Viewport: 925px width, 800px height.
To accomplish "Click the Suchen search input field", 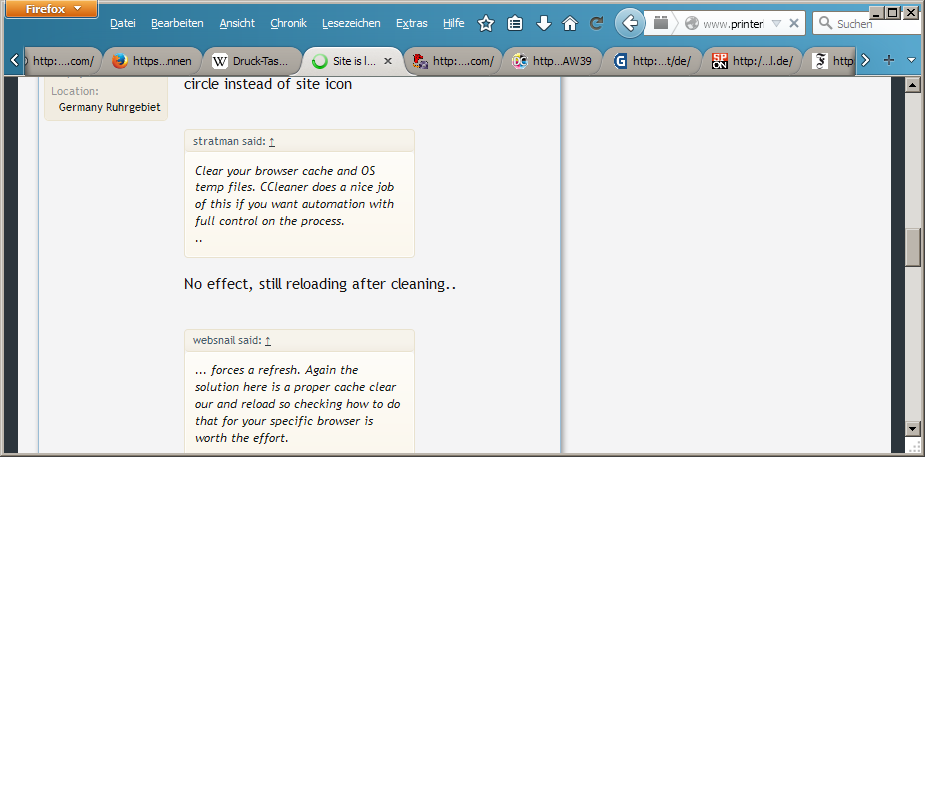I will click(x=853, y=23).
